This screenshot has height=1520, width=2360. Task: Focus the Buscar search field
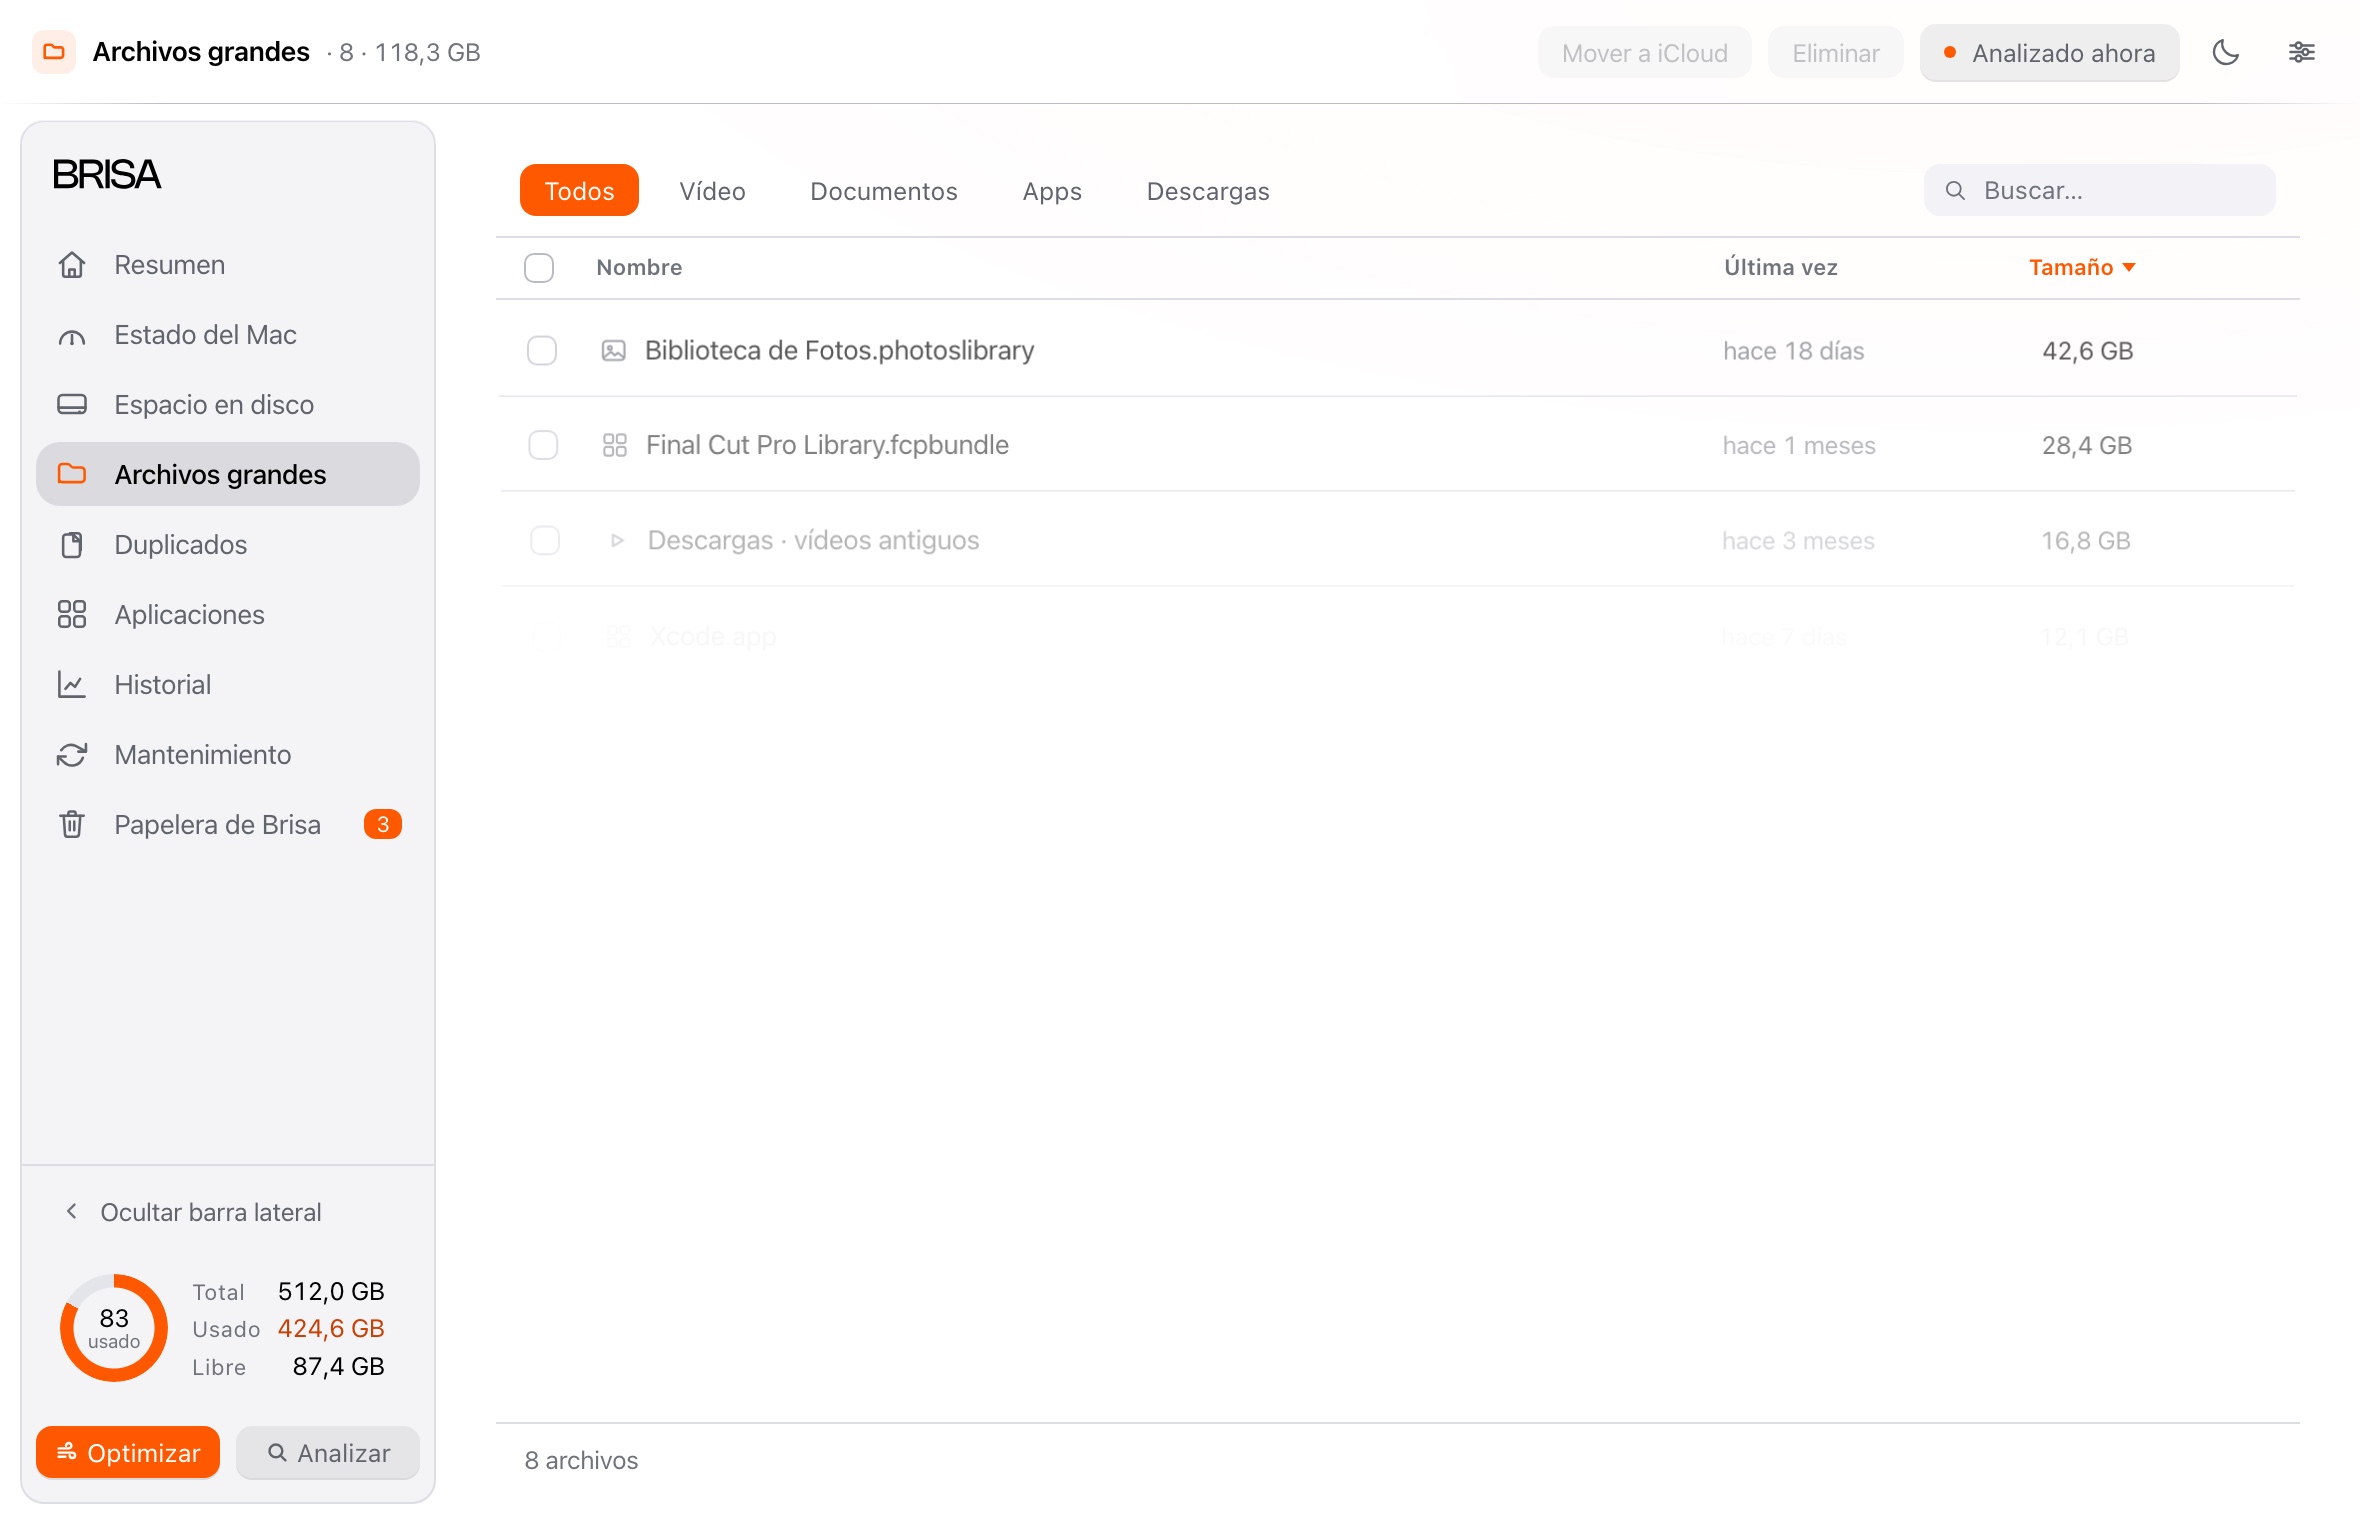pos(2099,190)
